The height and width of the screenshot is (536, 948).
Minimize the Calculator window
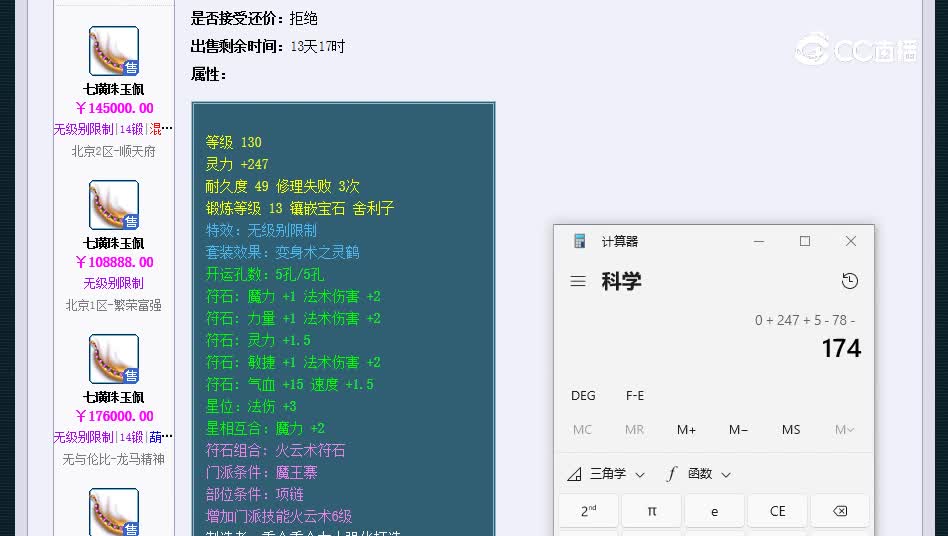(759, 241)
